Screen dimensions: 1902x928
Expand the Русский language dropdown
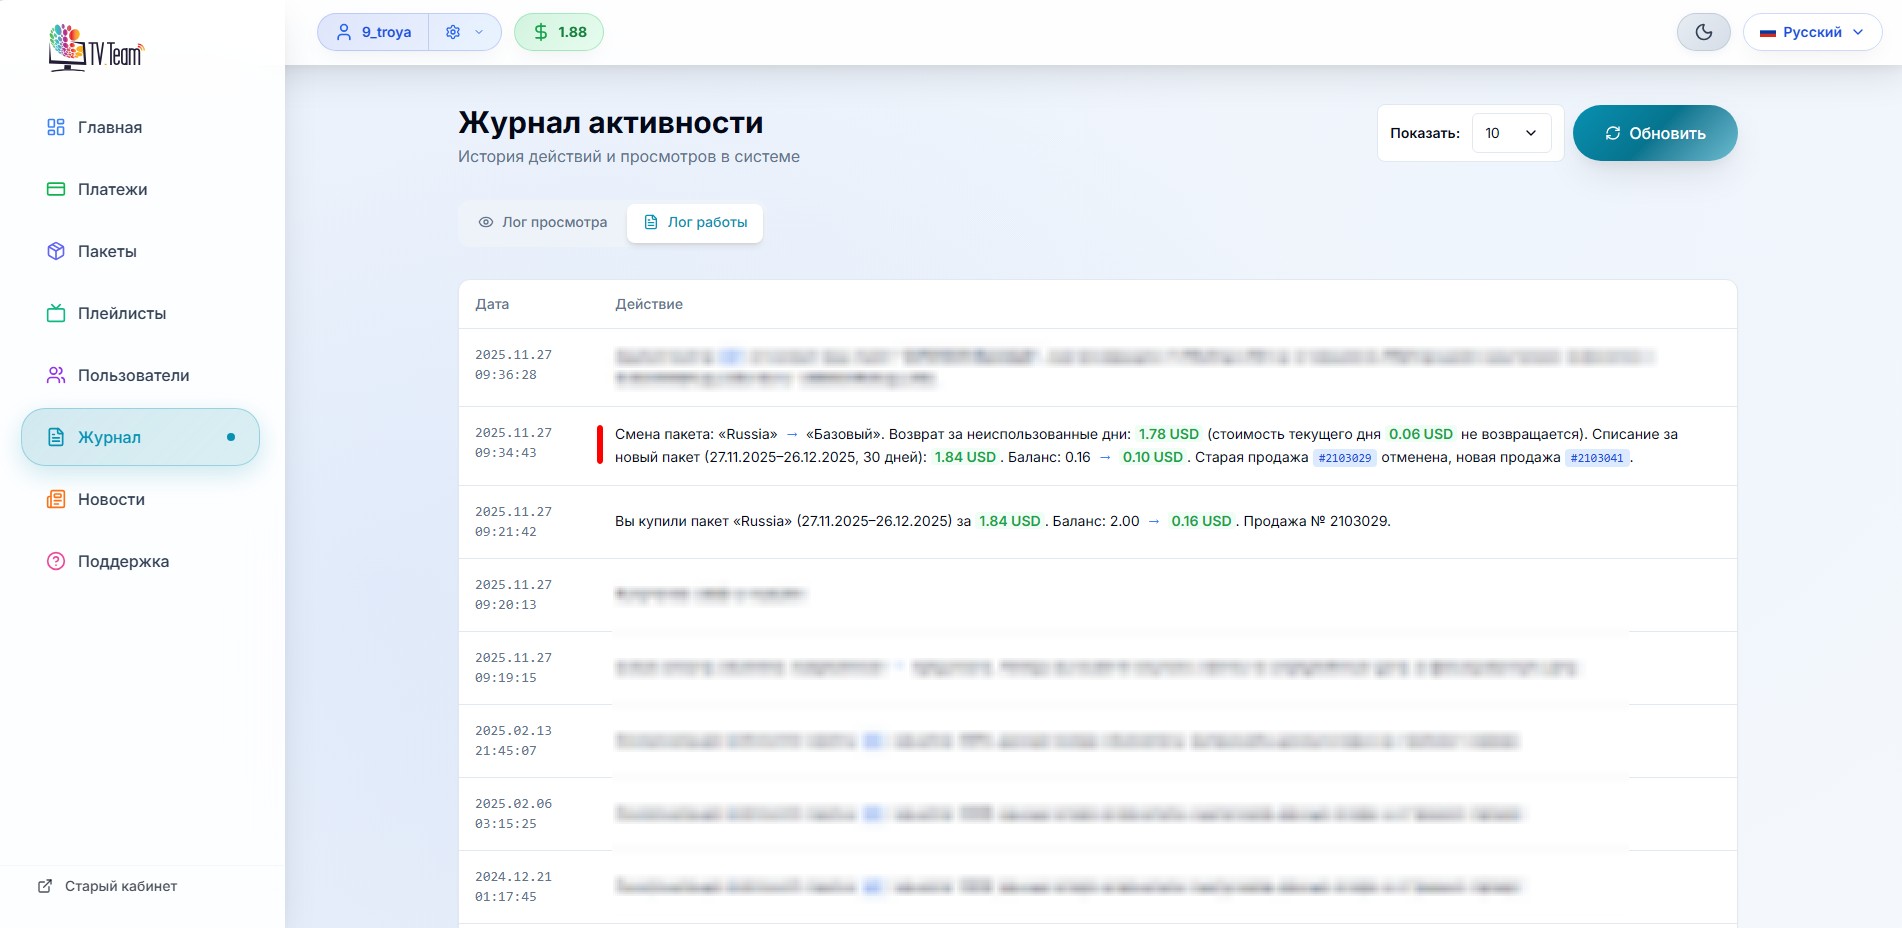click(1812, 32)
